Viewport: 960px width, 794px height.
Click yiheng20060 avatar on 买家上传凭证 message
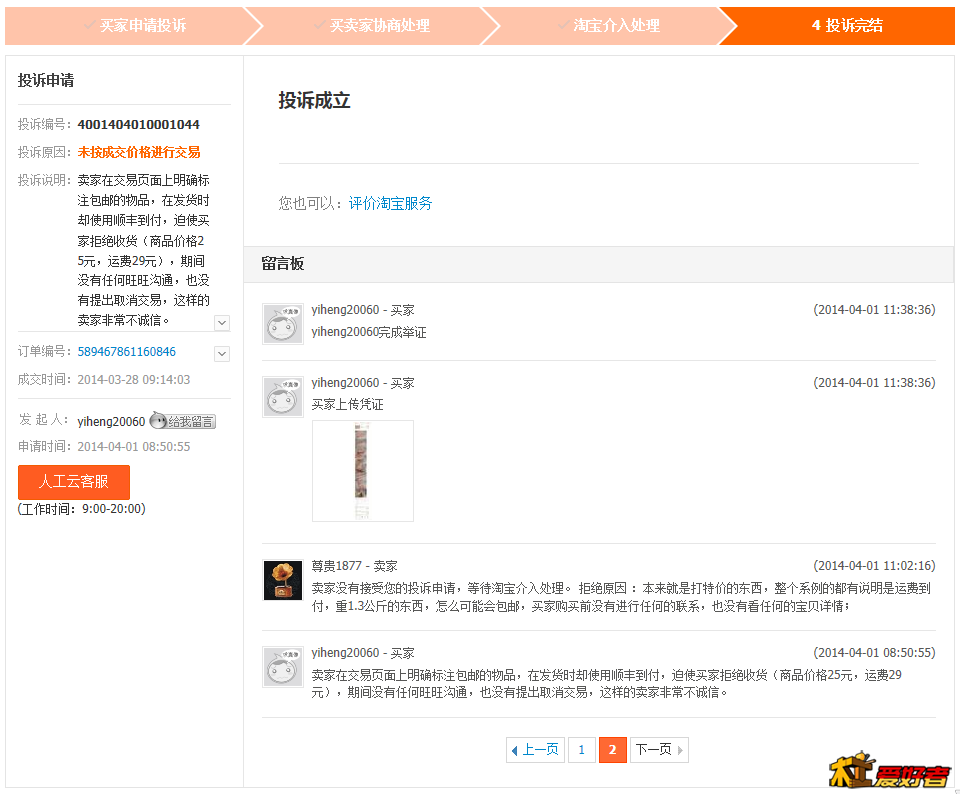(283, 397)
